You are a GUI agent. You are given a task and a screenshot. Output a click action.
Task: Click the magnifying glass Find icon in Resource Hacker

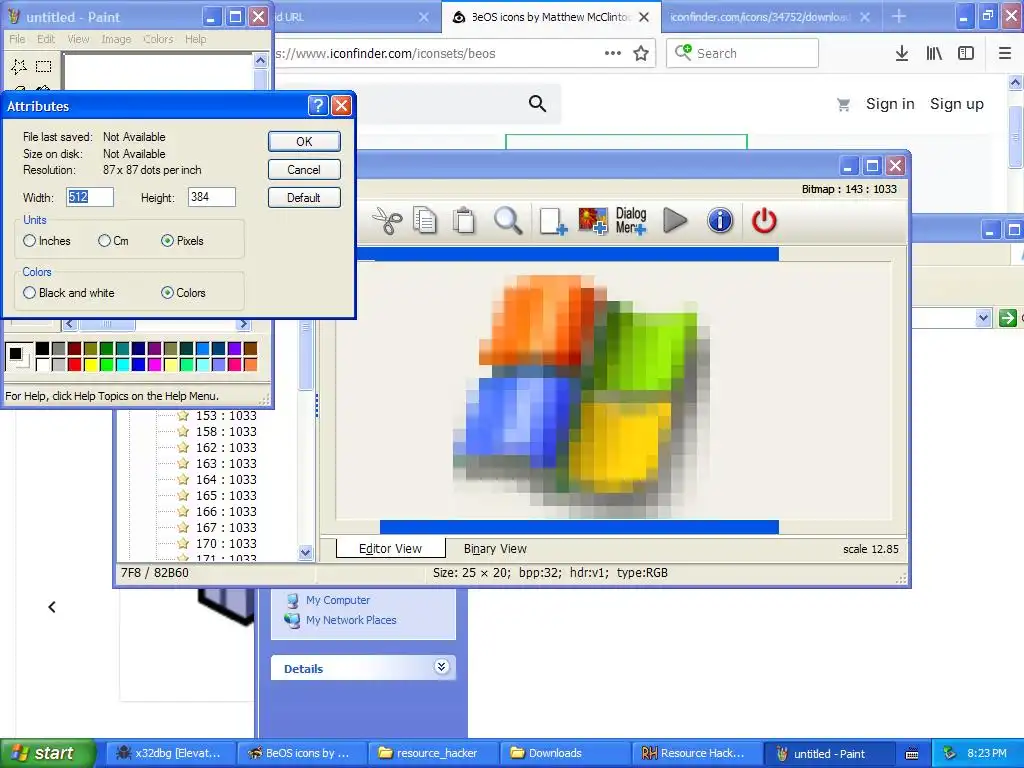pyautogui.click(x=507, y=221)
